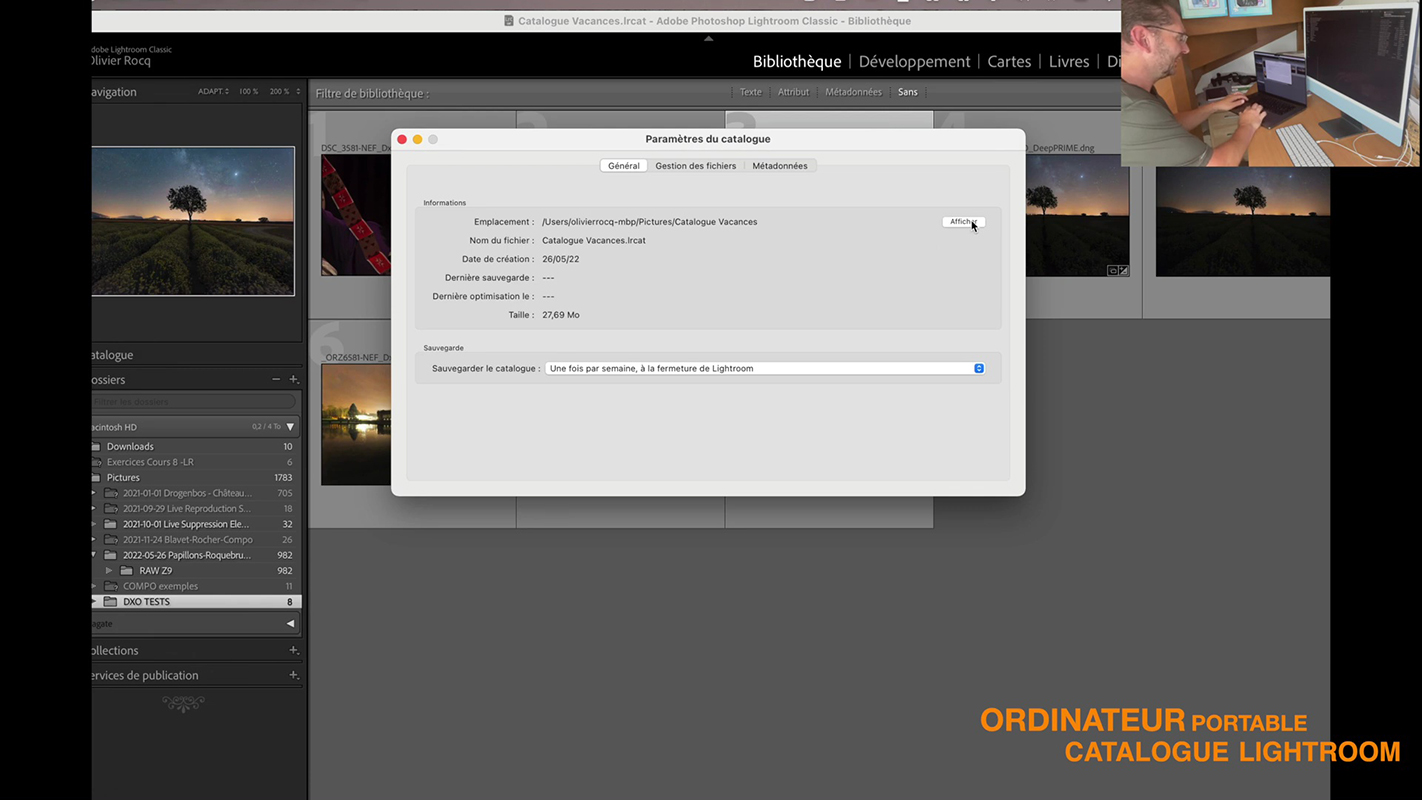Select the Sans filter option
Viewport: 1422px width, 800px height.
[907, 92]
